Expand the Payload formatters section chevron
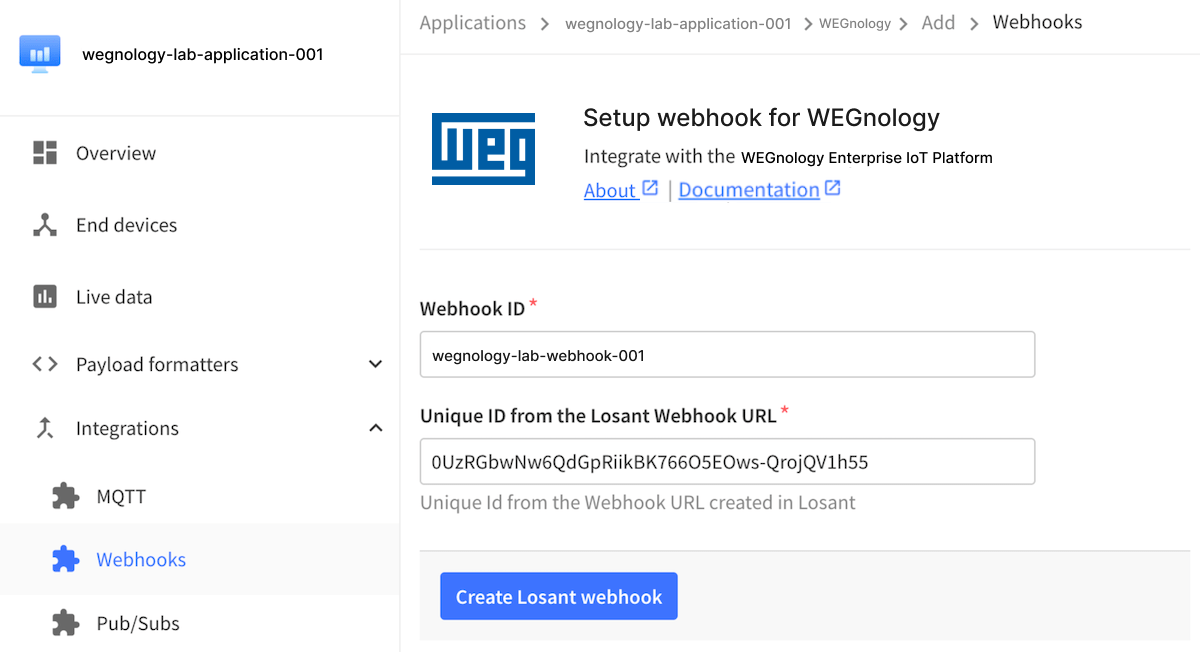Screen dimensions: 1200x652 375,364
